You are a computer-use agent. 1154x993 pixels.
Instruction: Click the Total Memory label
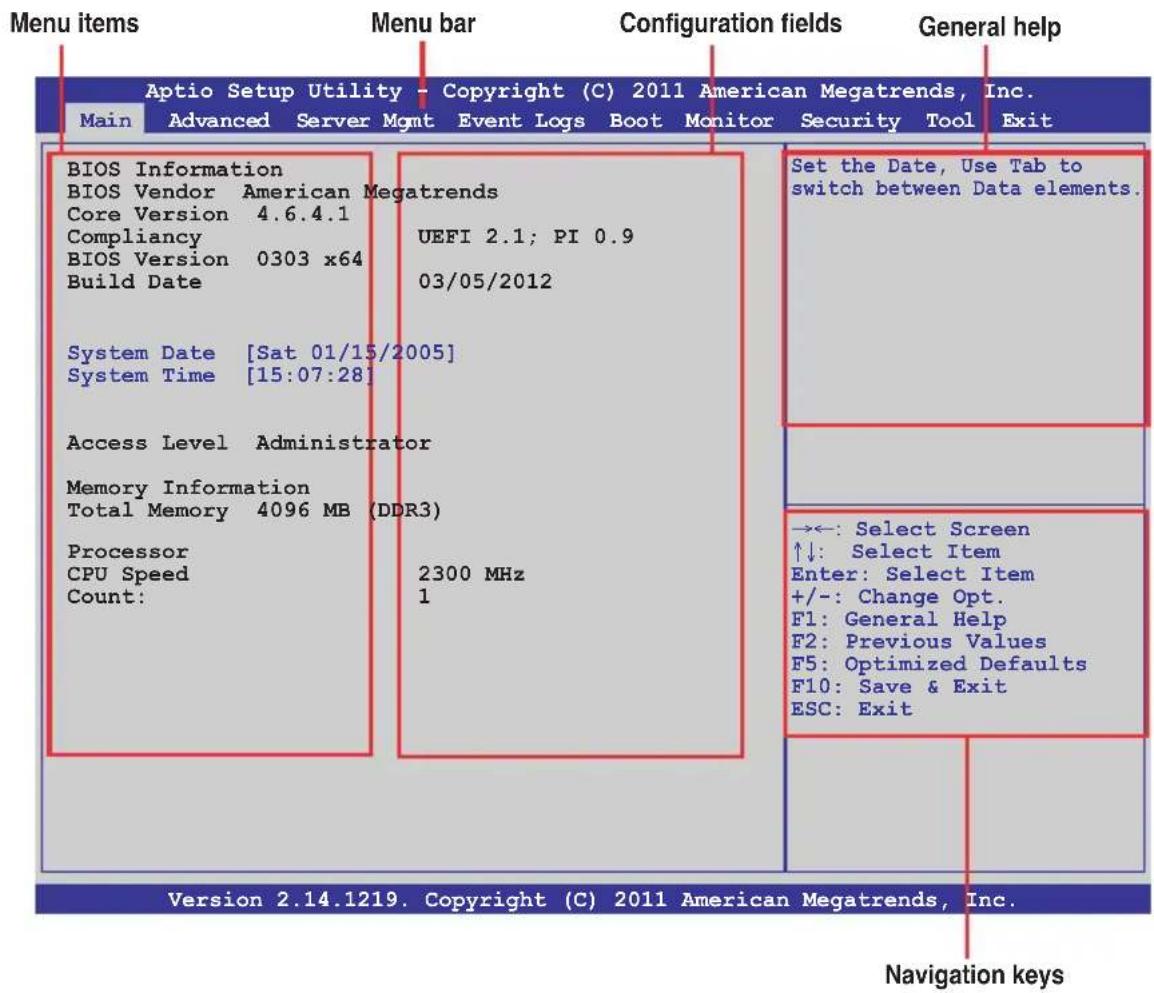click(x=147, y=510)
